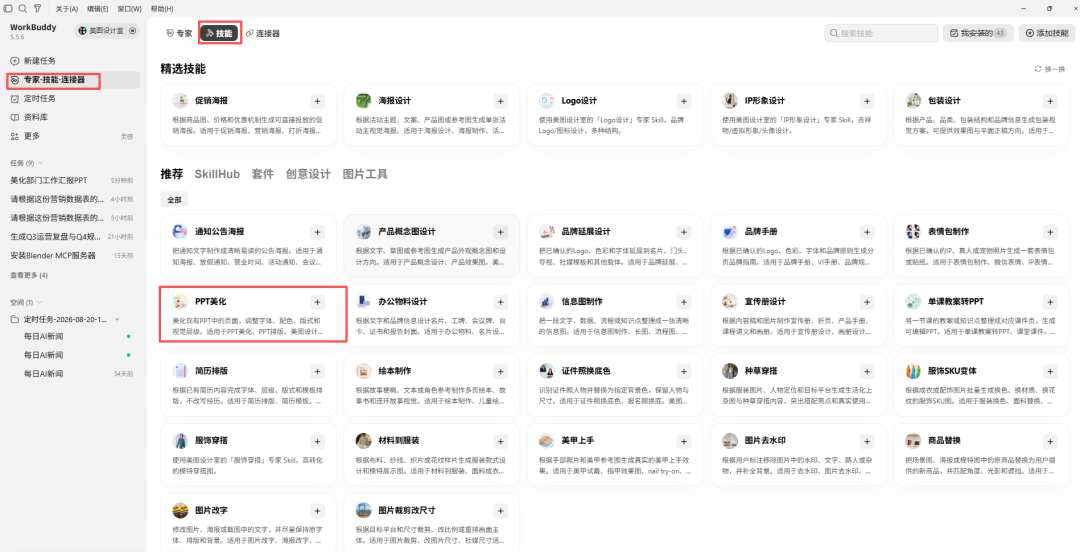This screenshot has height=552, width=1080.
Task: Click the plus icon on 图片去水印 card
Action: point(867,441)
